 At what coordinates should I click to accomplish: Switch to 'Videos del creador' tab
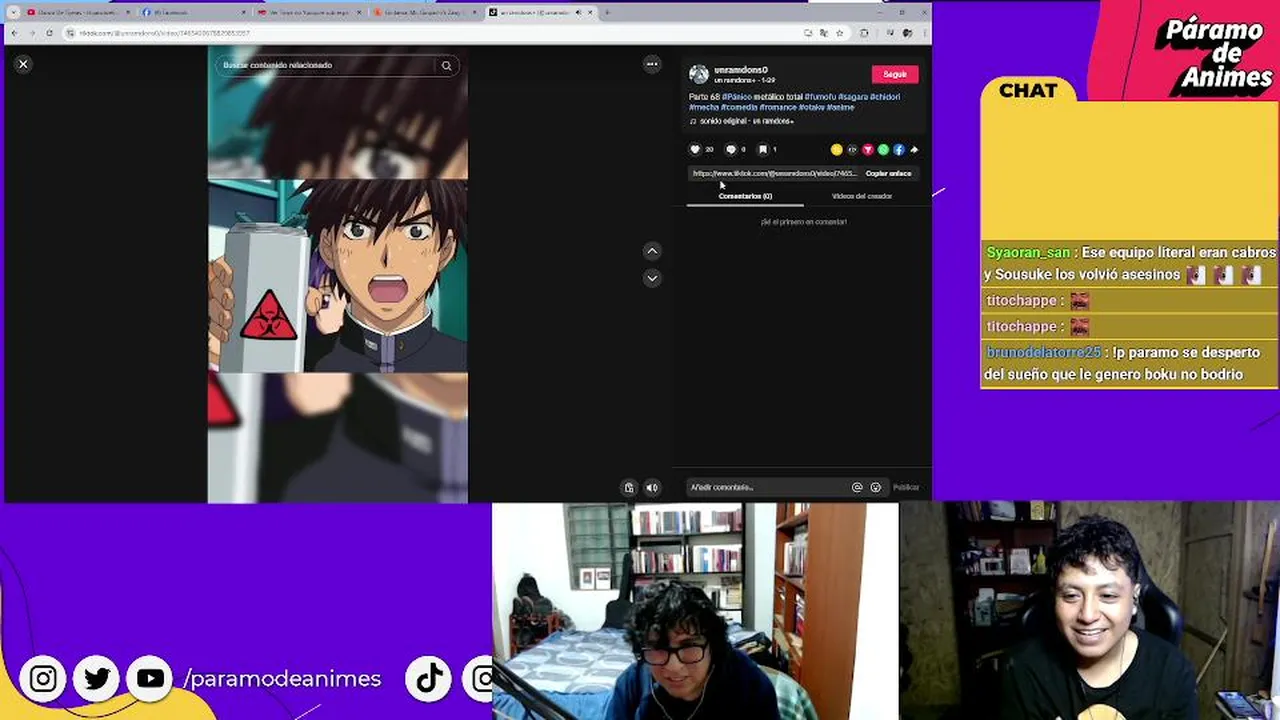tap(862, 196)
